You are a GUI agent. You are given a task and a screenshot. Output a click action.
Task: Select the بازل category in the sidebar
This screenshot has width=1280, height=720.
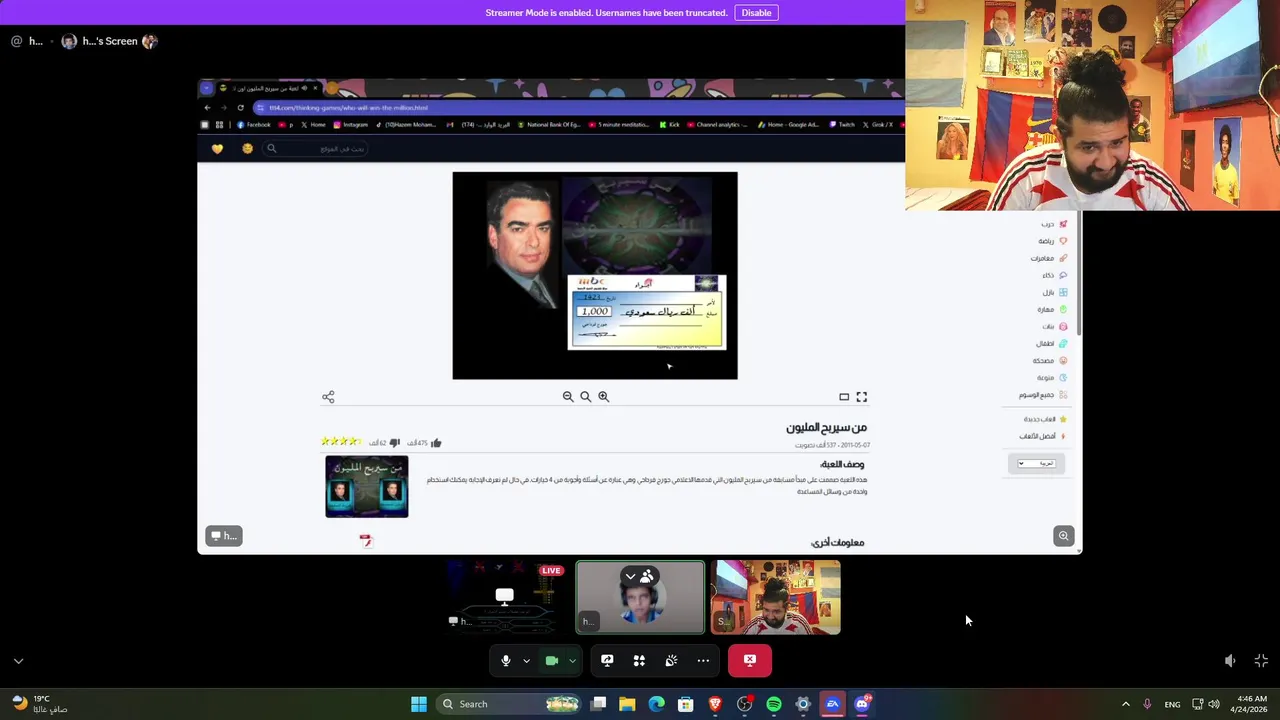coord(1055,292)
